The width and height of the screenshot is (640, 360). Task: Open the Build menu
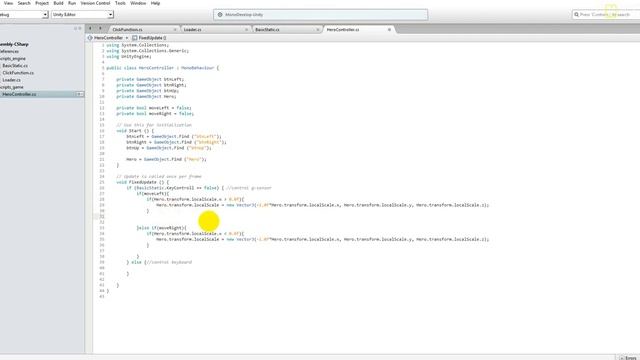58,3
